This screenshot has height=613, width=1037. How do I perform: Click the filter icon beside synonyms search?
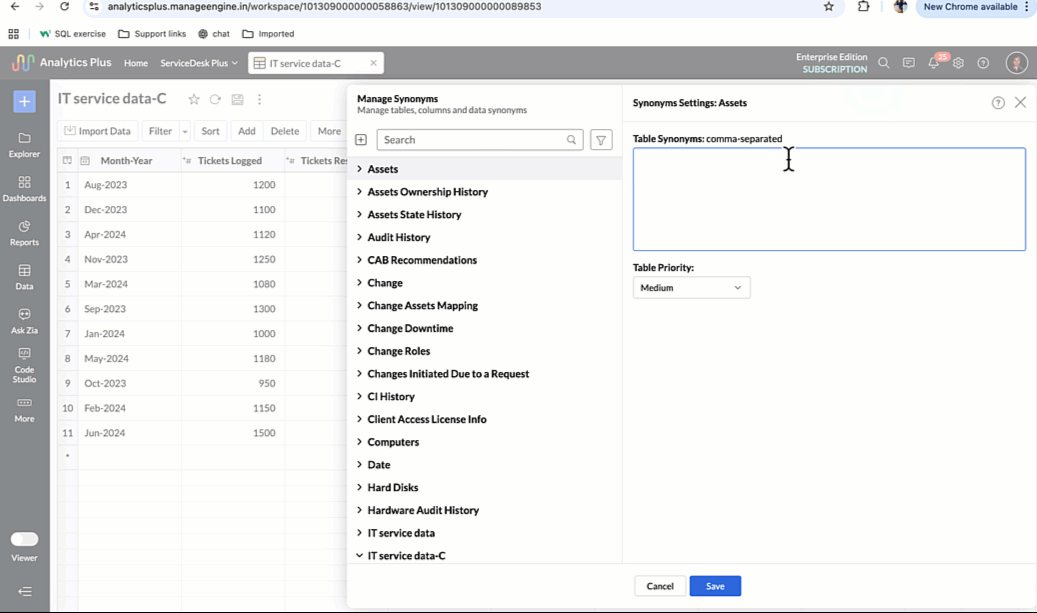coord(601,140)
